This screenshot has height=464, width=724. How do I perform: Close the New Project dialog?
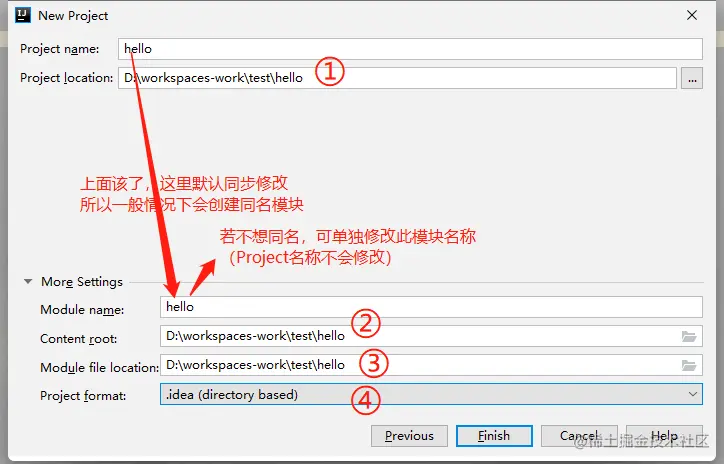692,15
